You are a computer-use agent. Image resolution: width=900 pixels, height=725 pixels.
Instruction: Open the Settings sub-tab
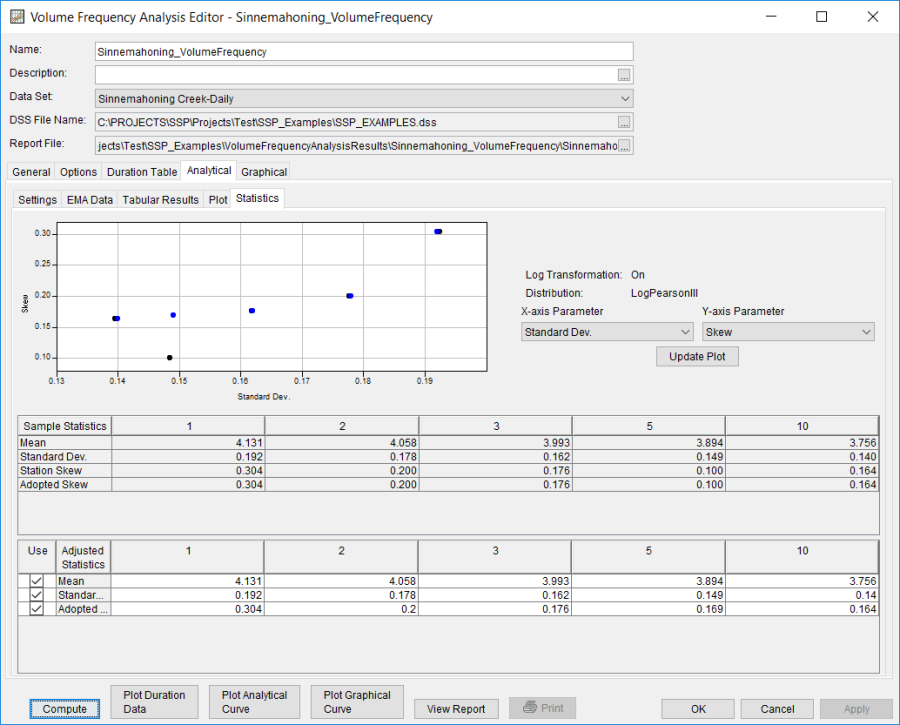coord(37,200)
